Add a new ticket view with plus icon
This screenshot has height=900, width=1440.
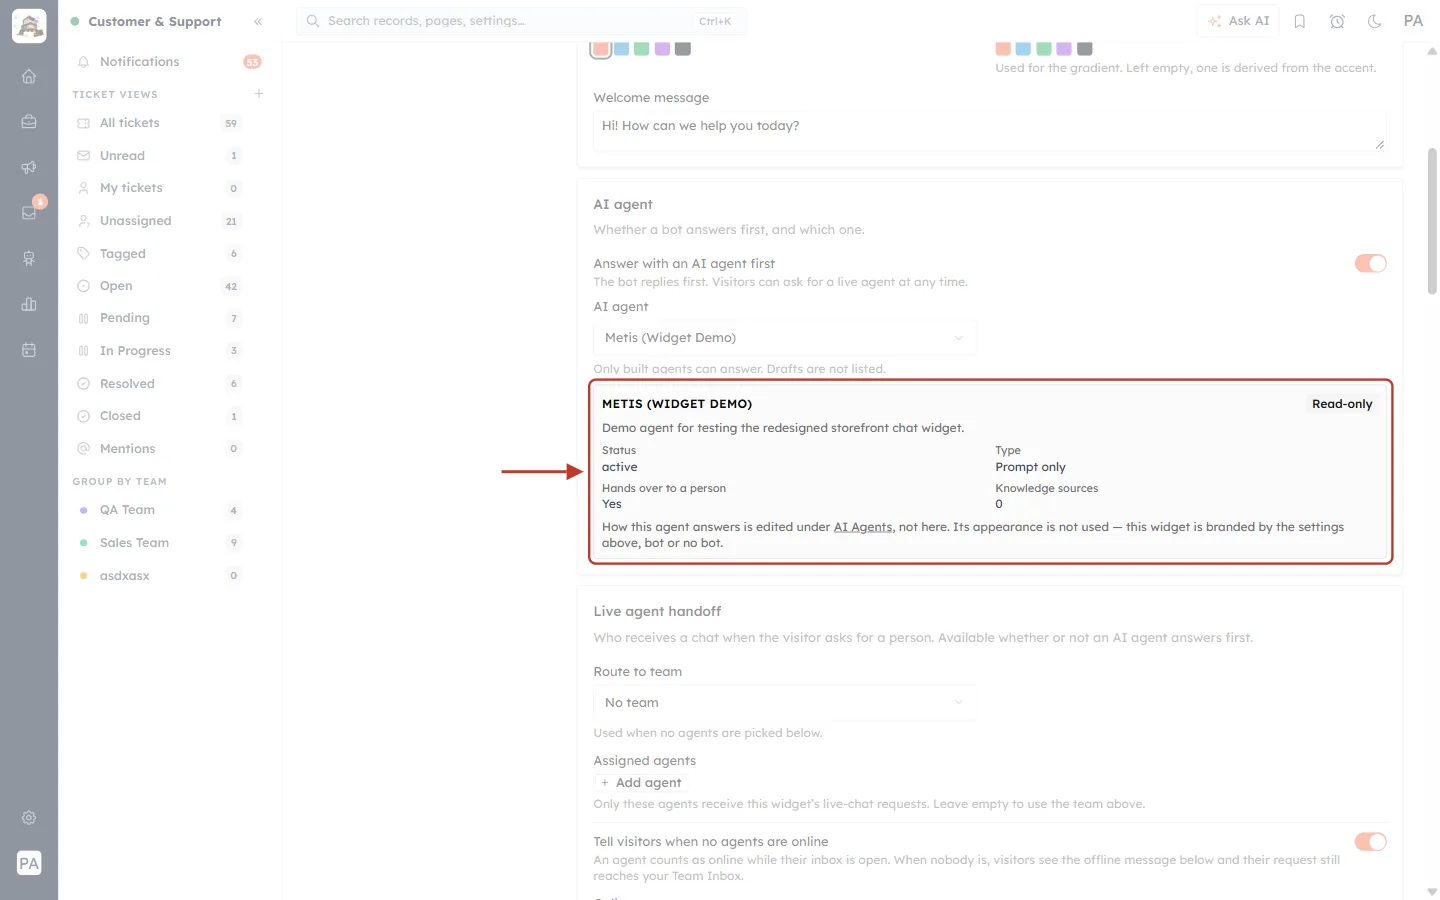pos(259,94)
